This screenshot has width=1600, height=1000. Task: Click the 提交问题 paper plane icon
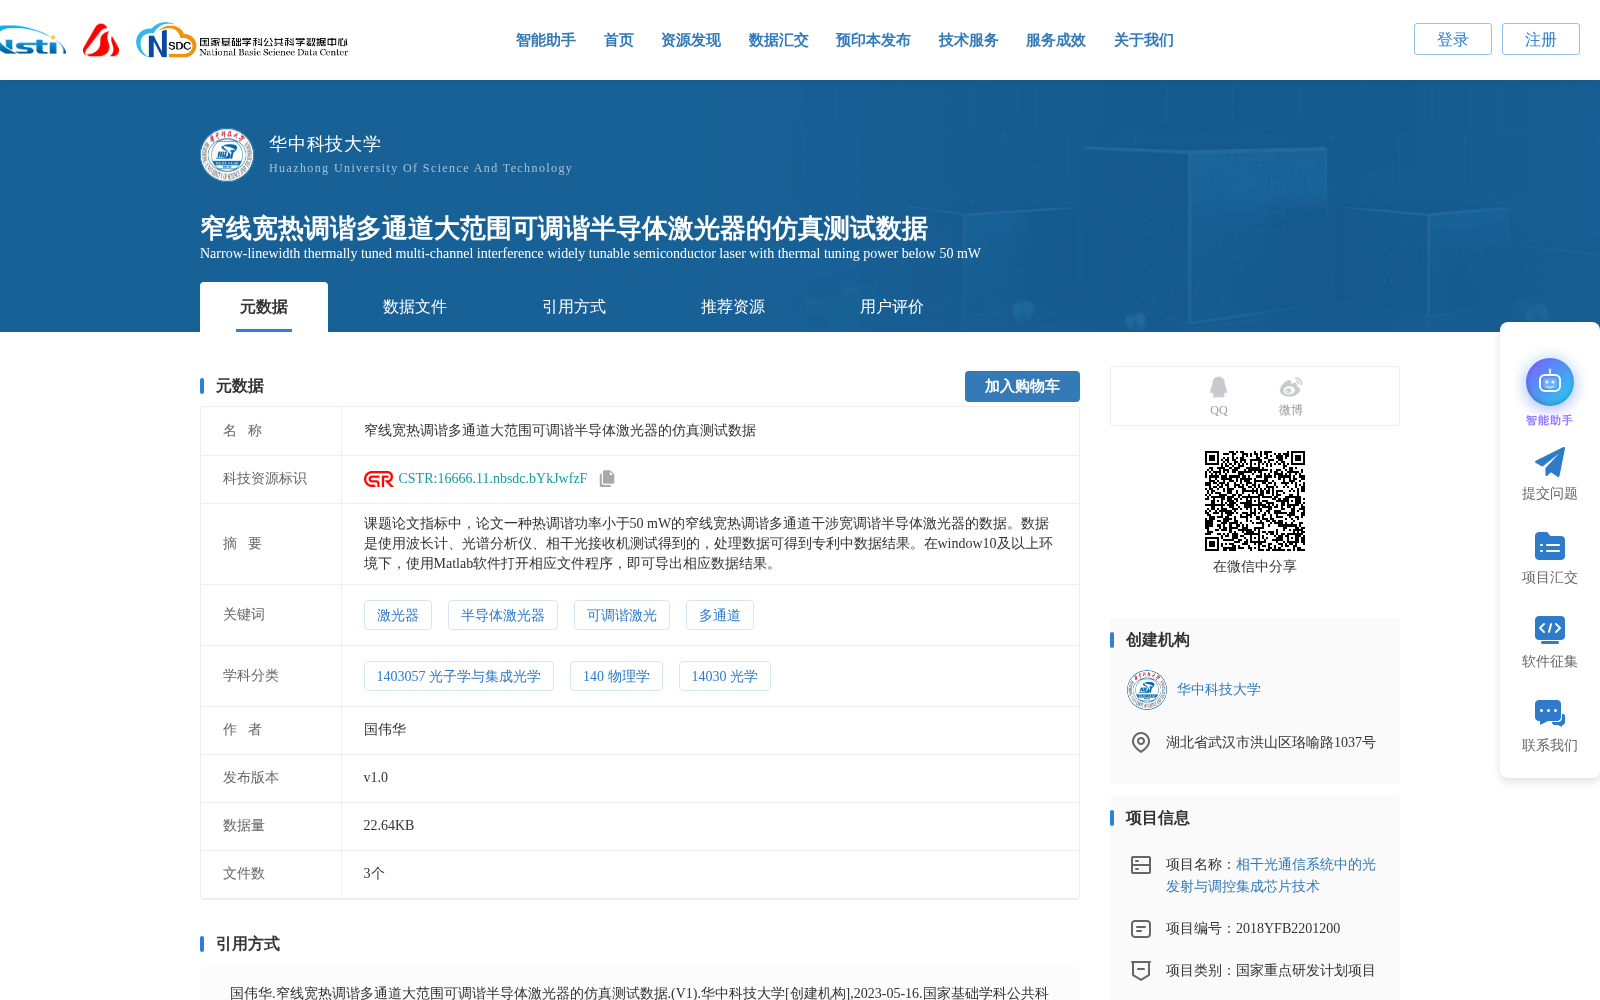(x=1550, y=462)
